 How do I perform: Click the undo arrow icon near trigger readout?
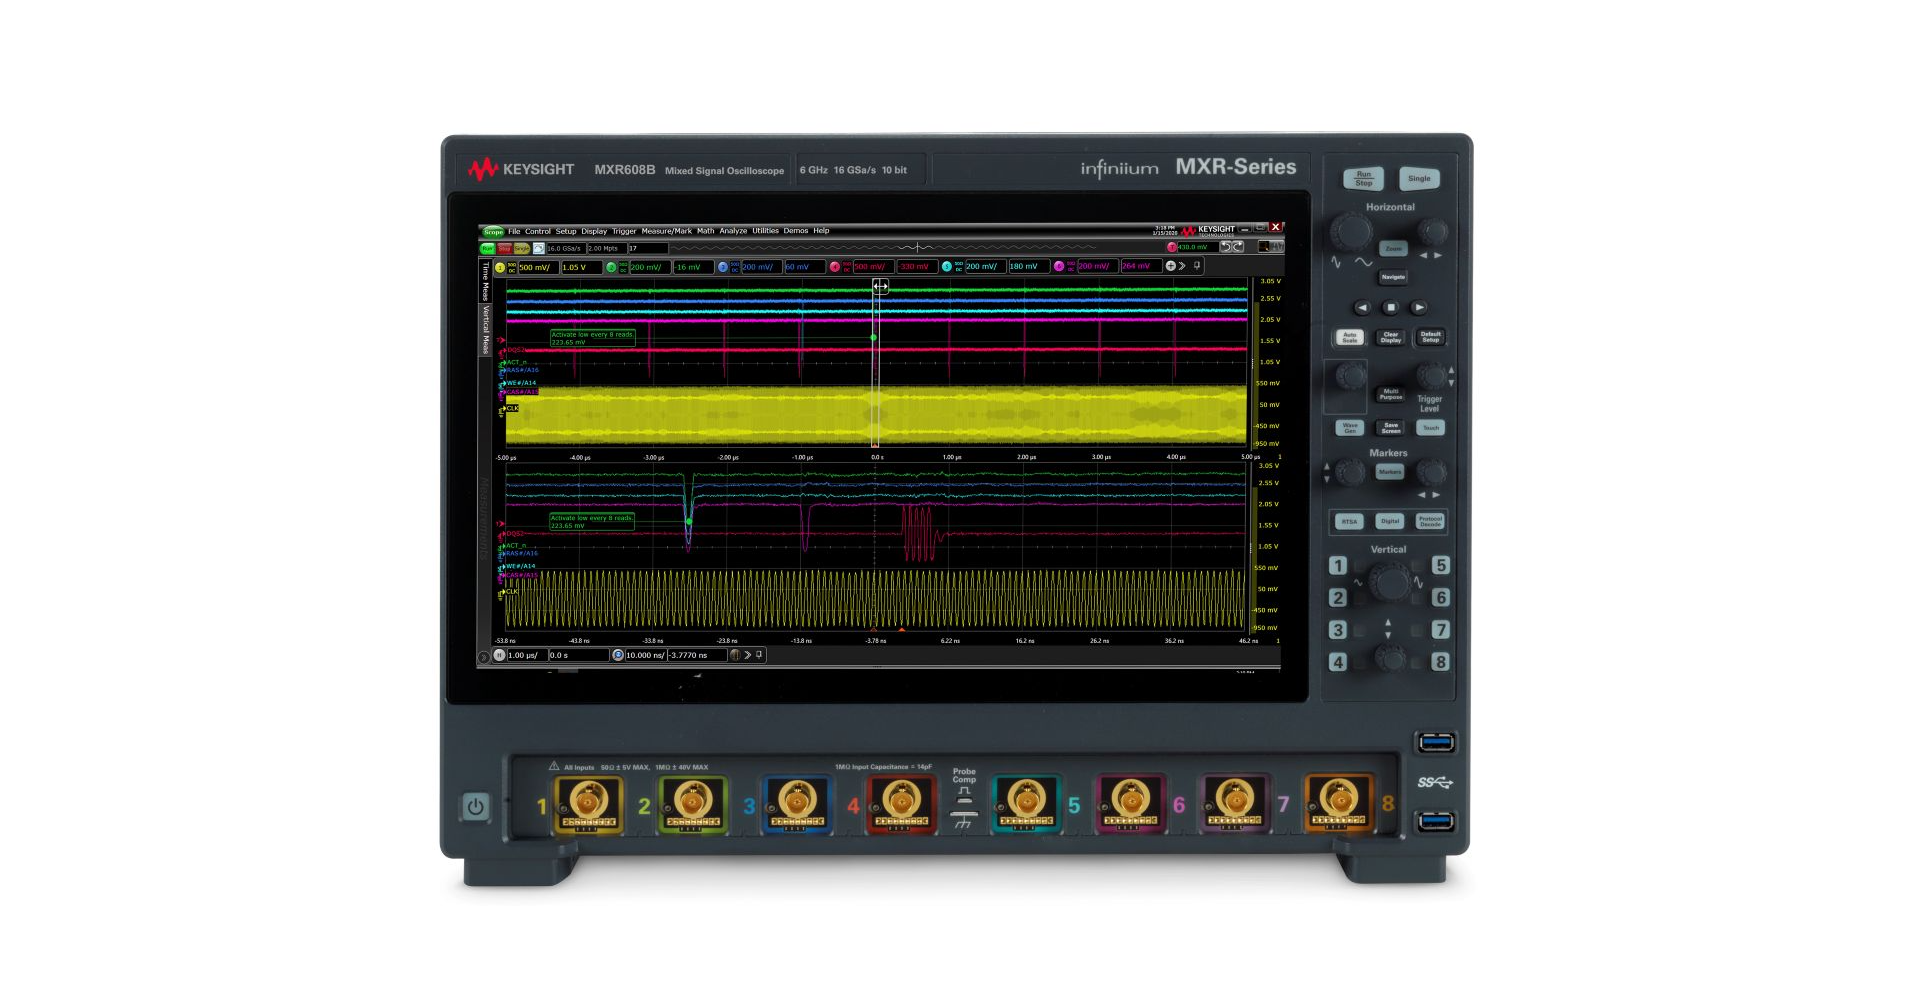[x=1226, y=247]
